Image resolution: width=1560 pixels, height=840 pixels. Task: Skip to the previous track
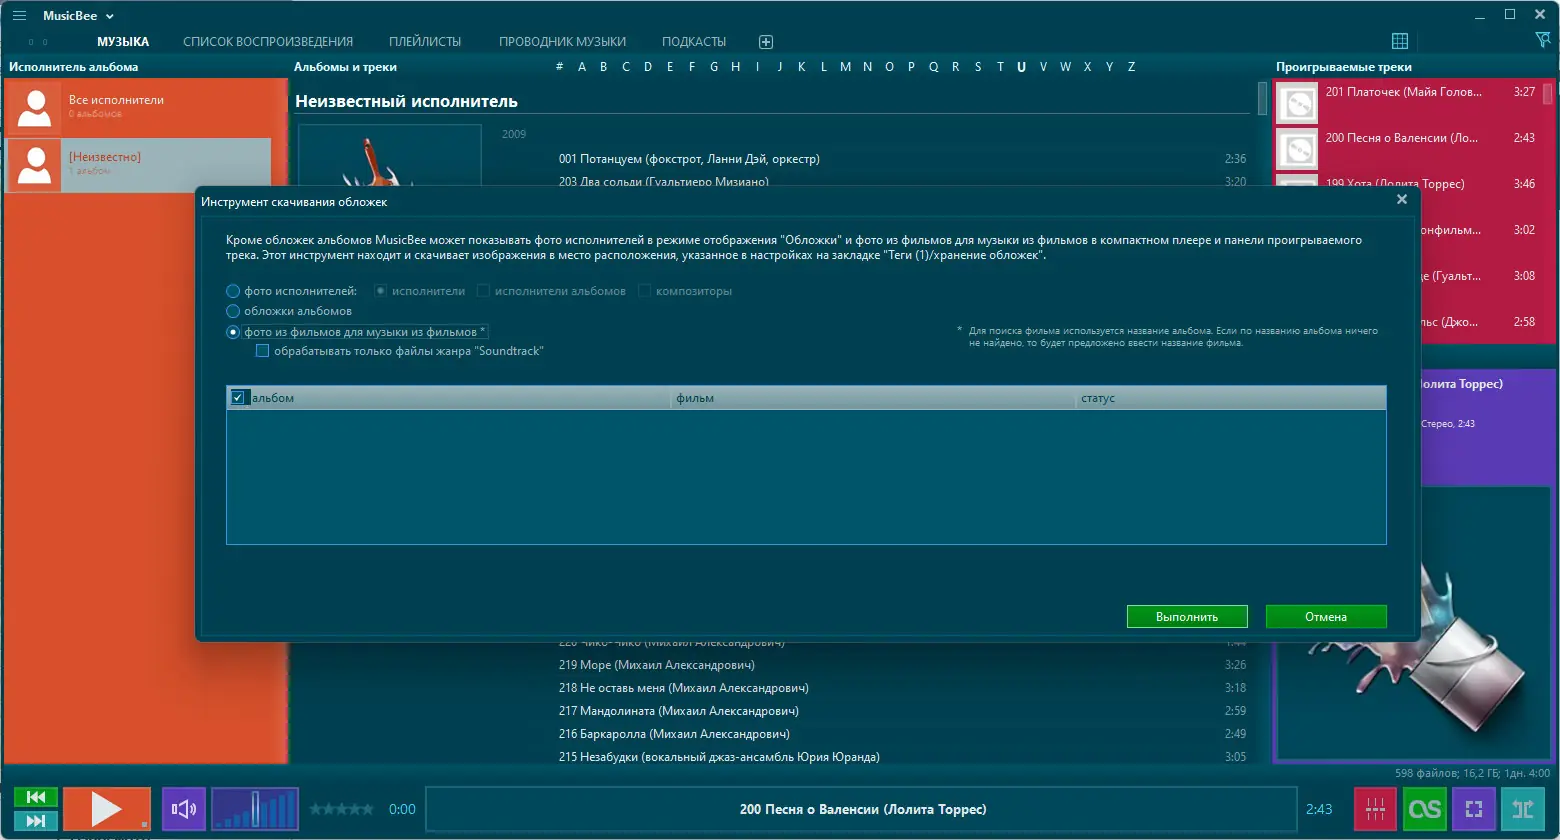pyautogui.click(x=36, y=797)
